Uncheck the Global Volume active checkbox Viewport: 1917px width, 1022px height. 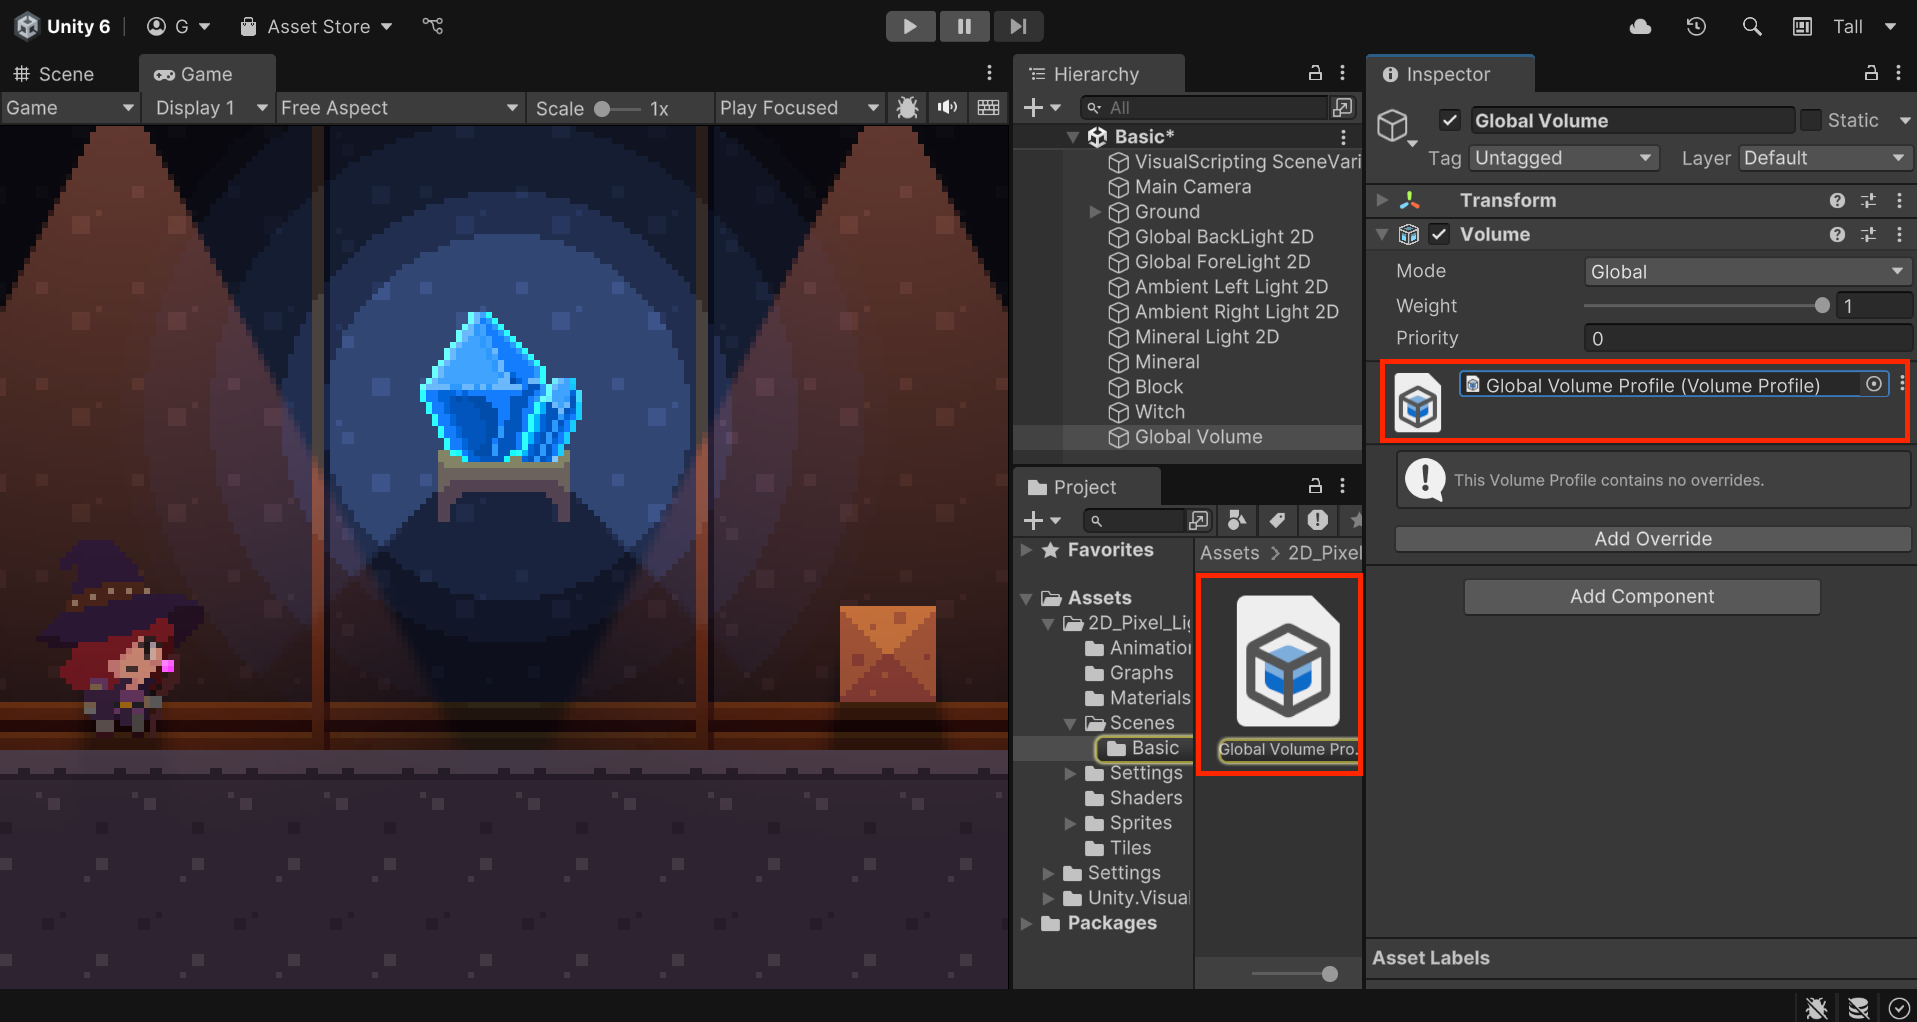point(1449,121)
